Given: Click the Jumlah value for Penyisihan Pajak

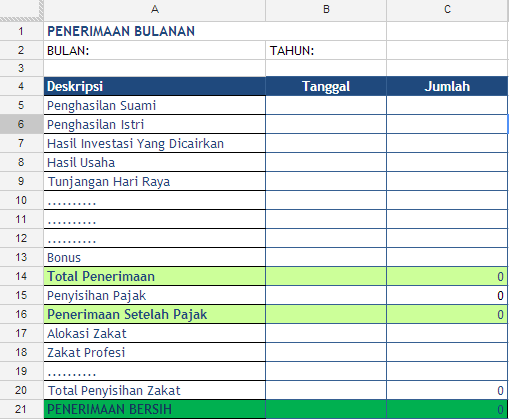Looking at the screenshot, I should (x=447, y=295).
